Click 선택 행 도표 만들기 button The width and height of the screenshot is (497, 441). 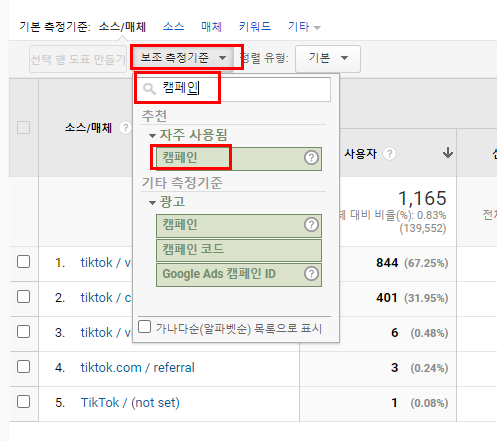78,59
